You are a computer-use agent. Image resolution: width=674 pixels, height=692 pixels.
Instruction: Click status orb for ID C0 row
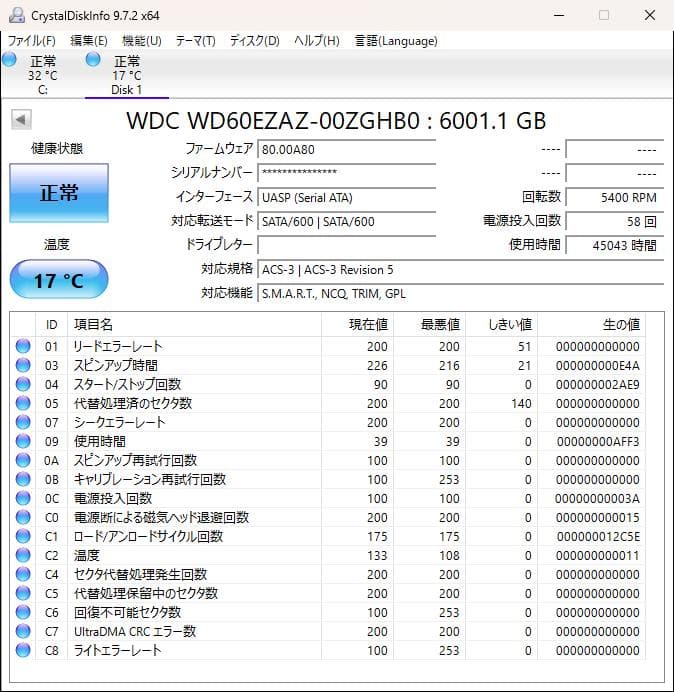click(x=23, y=517)
